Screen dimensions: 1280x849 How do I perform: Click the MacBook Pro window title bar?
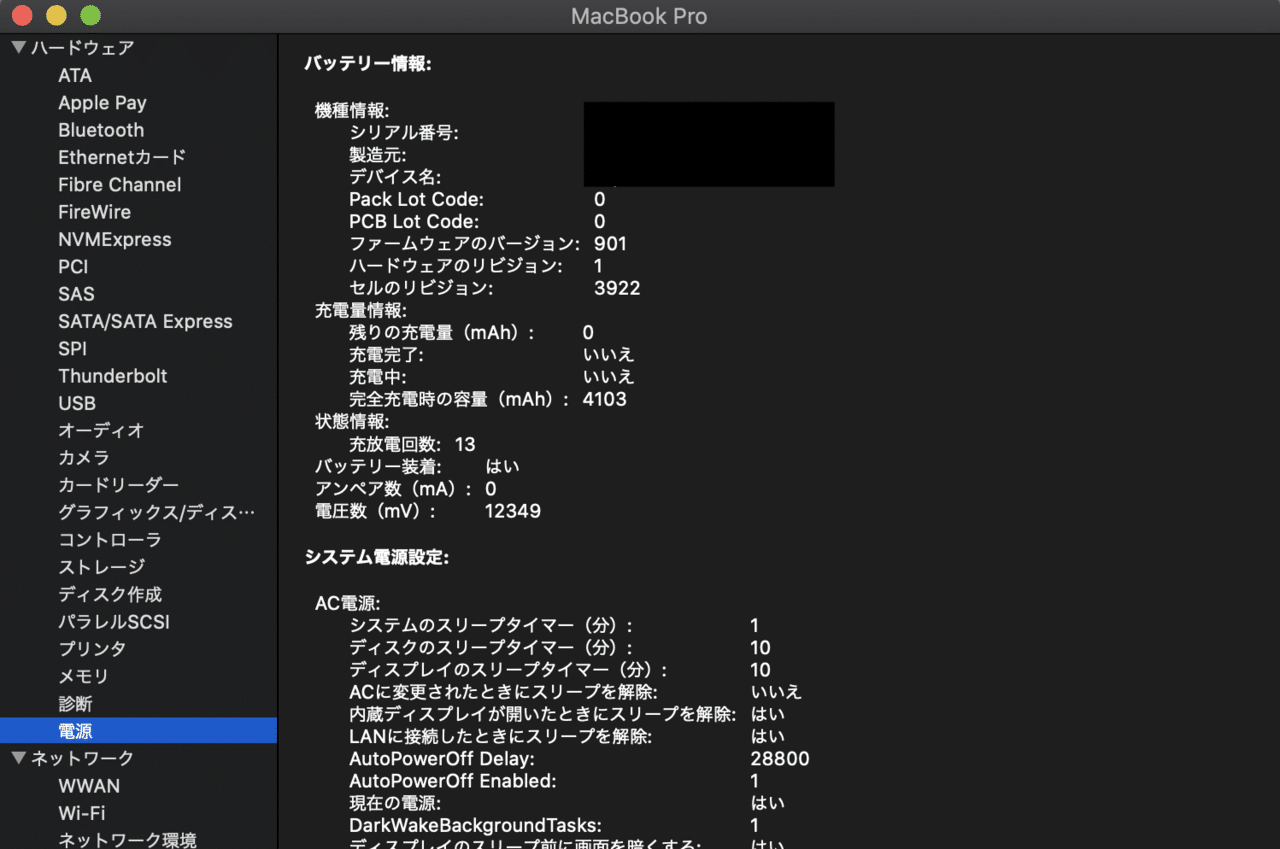pyautogui.click(x=639, y=16)
